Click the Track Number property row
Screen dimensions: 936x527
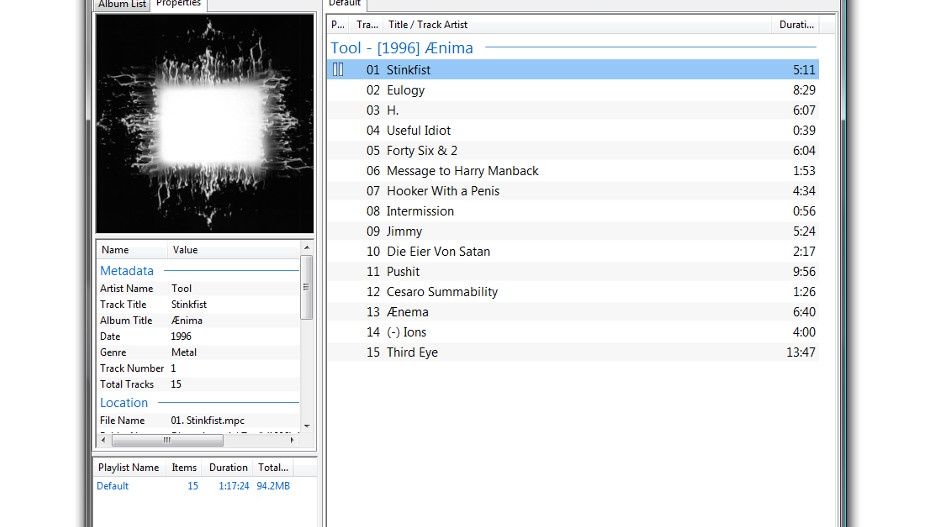[198, 369]
